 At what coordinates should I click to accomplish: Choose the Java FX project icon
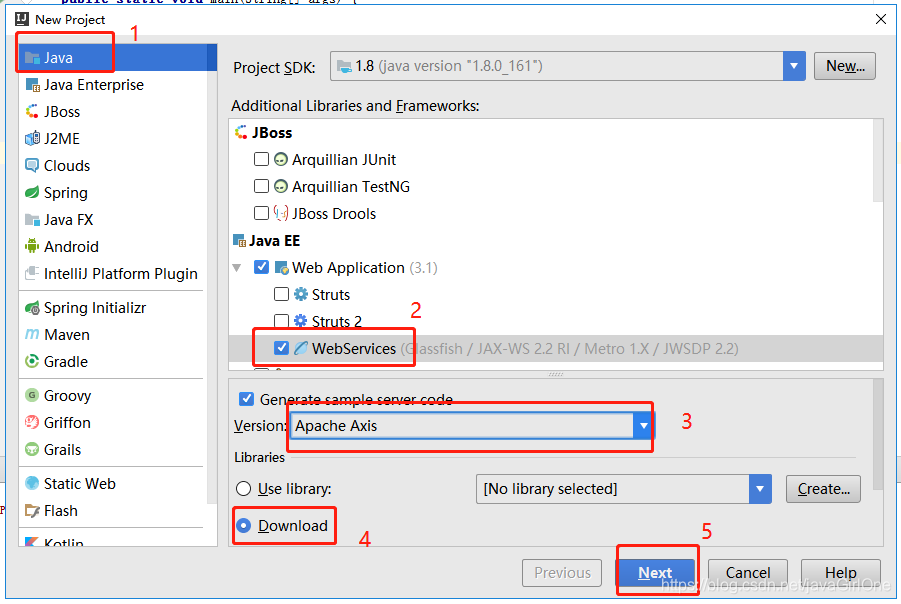point(33,220)
